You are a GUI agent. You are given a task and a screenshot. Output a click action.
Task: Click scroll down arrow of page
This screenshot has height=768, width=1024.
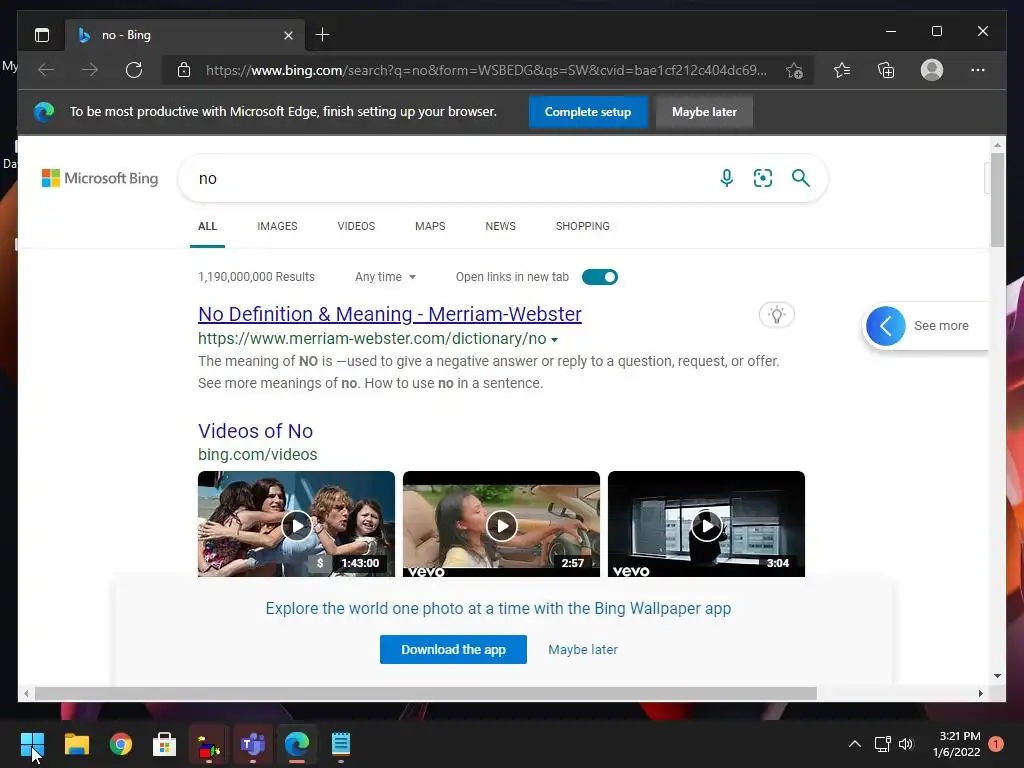[997, 676]
